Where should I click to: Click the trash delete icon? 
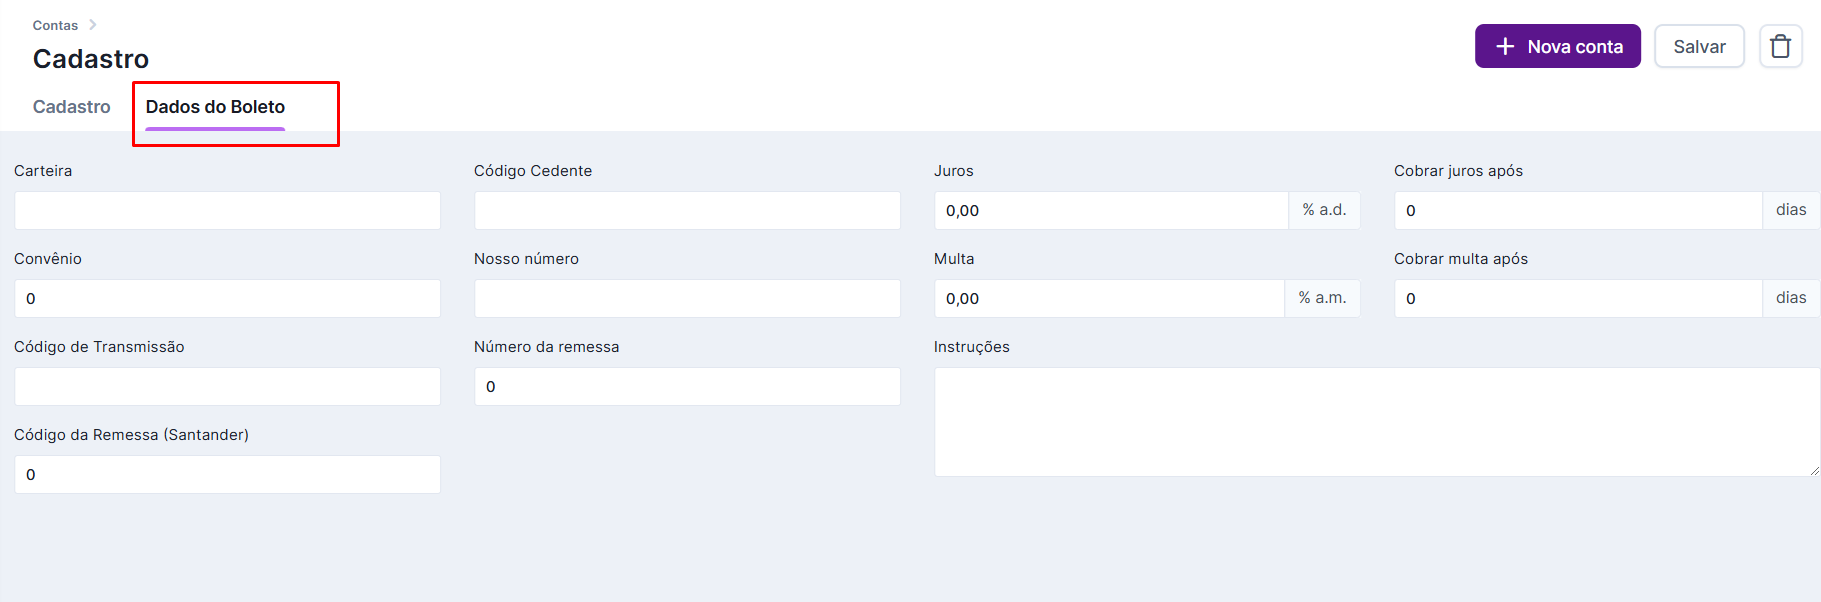(x=1780, y=46)
